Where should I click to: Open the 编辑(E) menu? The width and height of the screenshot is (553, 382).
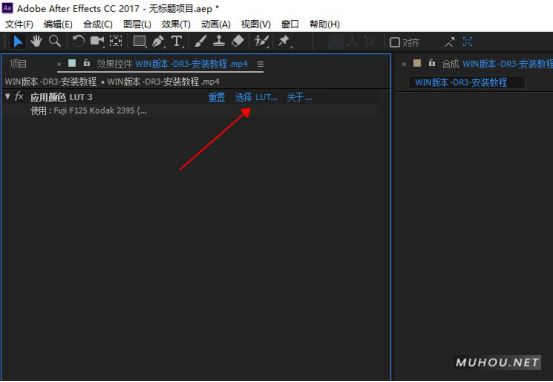58,24
